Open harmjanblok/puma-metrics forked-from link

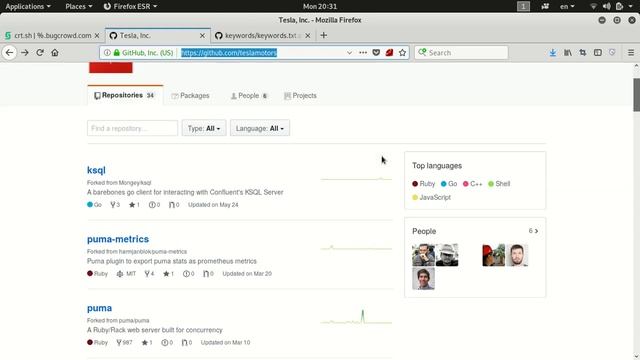click(153, 252)
